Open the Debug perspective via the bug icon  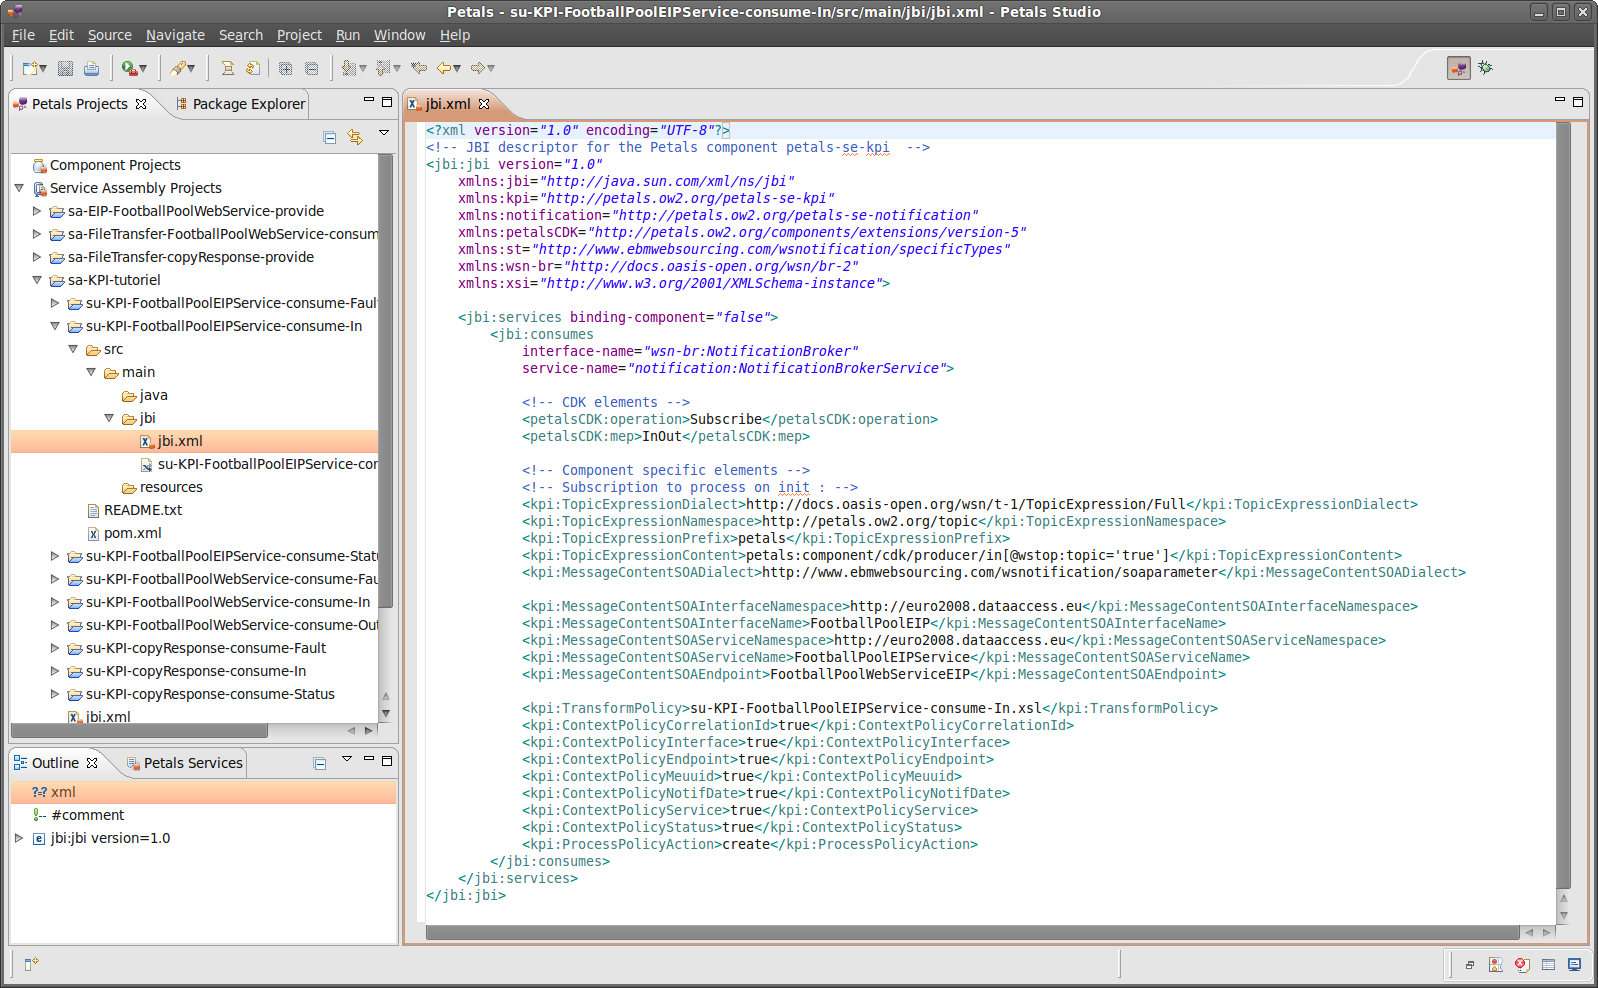coord(1485,68)
